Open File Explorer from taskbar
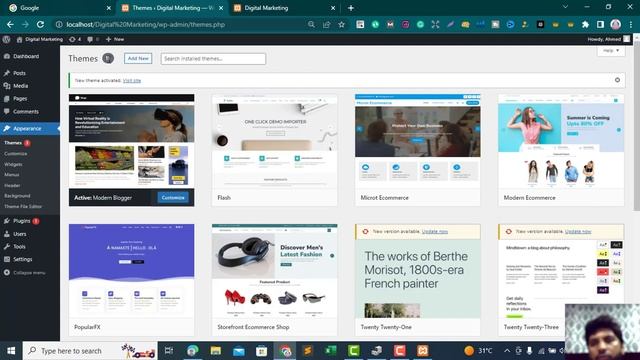This screenshot has width=640, height=360. tap(216, 351)
